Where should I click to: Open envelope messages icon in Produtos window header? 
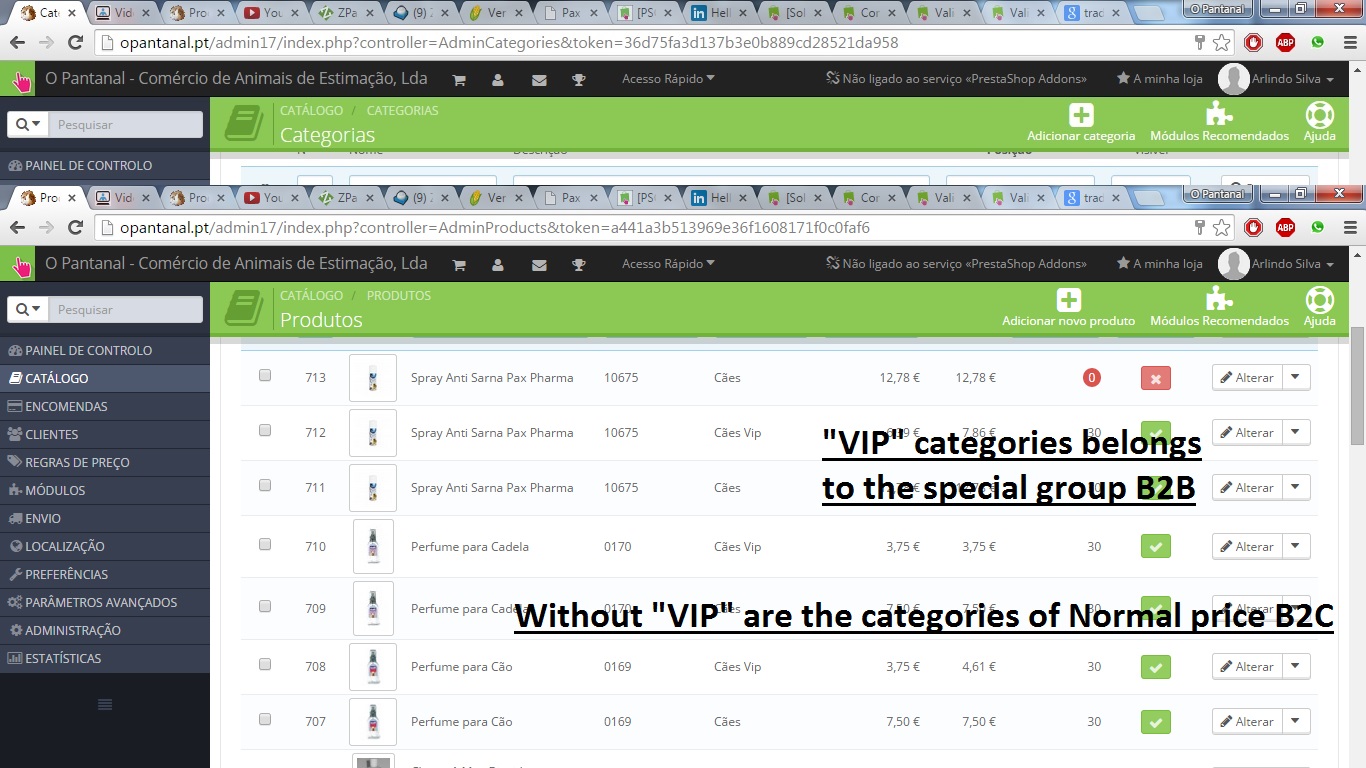tap(539, 265)
